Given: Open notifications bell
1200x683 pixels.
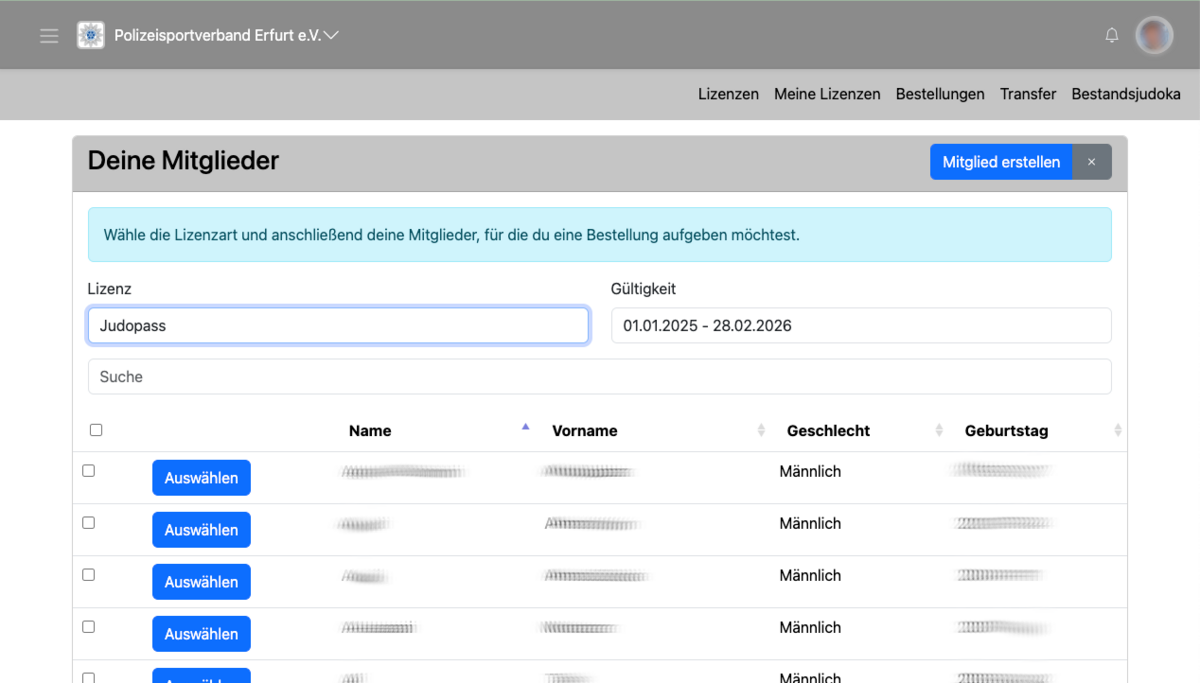Looking at the screenshot, I should click(x=1111, y=36).
